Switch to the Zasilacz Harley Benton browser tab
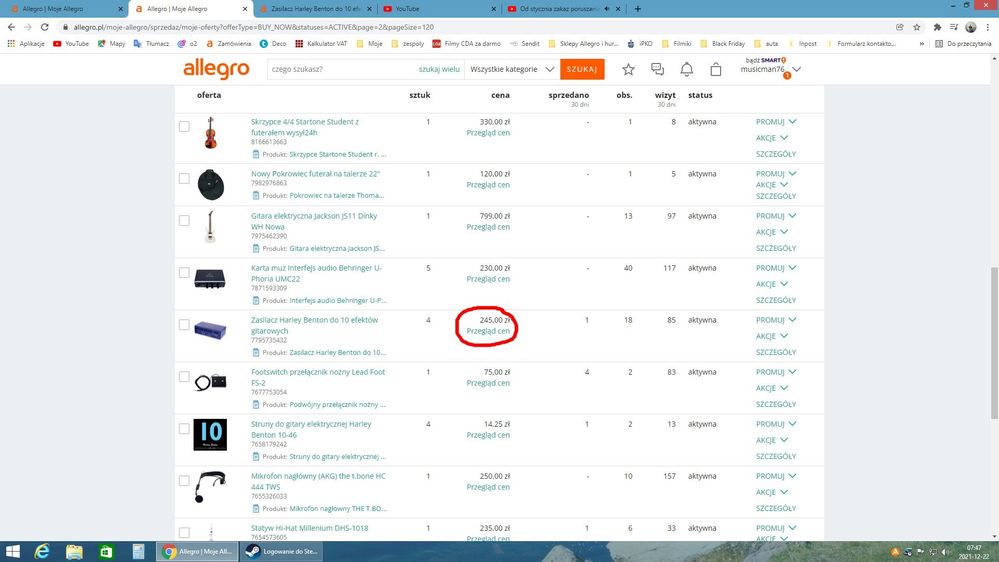This screenshot has width=999, height=562. (315, 9)
